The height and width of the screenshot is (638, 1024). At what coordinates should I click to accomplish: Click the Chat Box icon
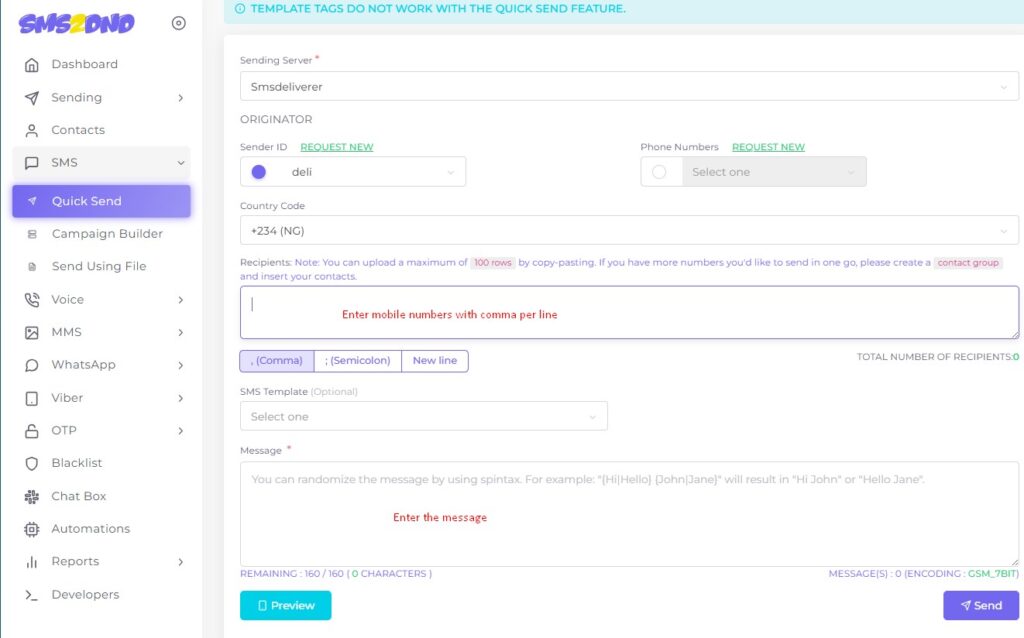tap(32, 497)
